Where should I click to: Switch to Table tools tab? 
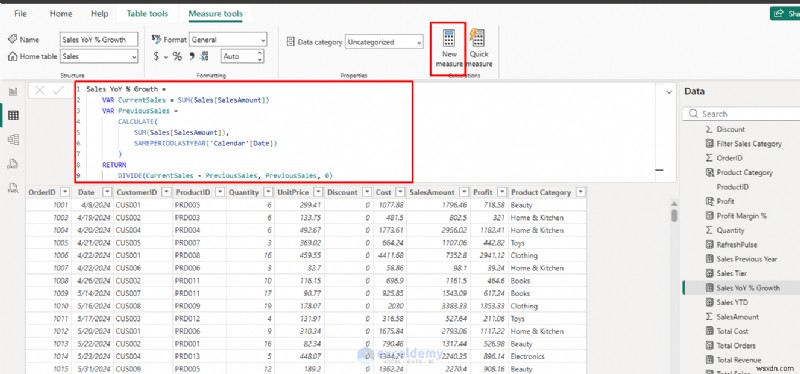(x=147, y=14)
